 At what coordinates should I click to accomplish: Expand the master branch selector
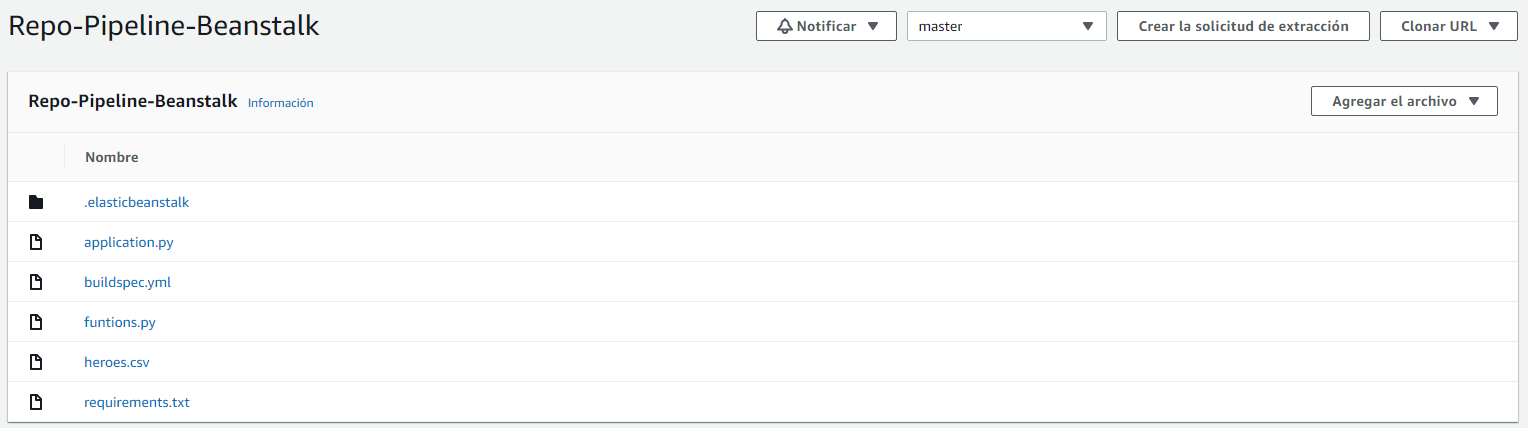tap(1006, 26)
